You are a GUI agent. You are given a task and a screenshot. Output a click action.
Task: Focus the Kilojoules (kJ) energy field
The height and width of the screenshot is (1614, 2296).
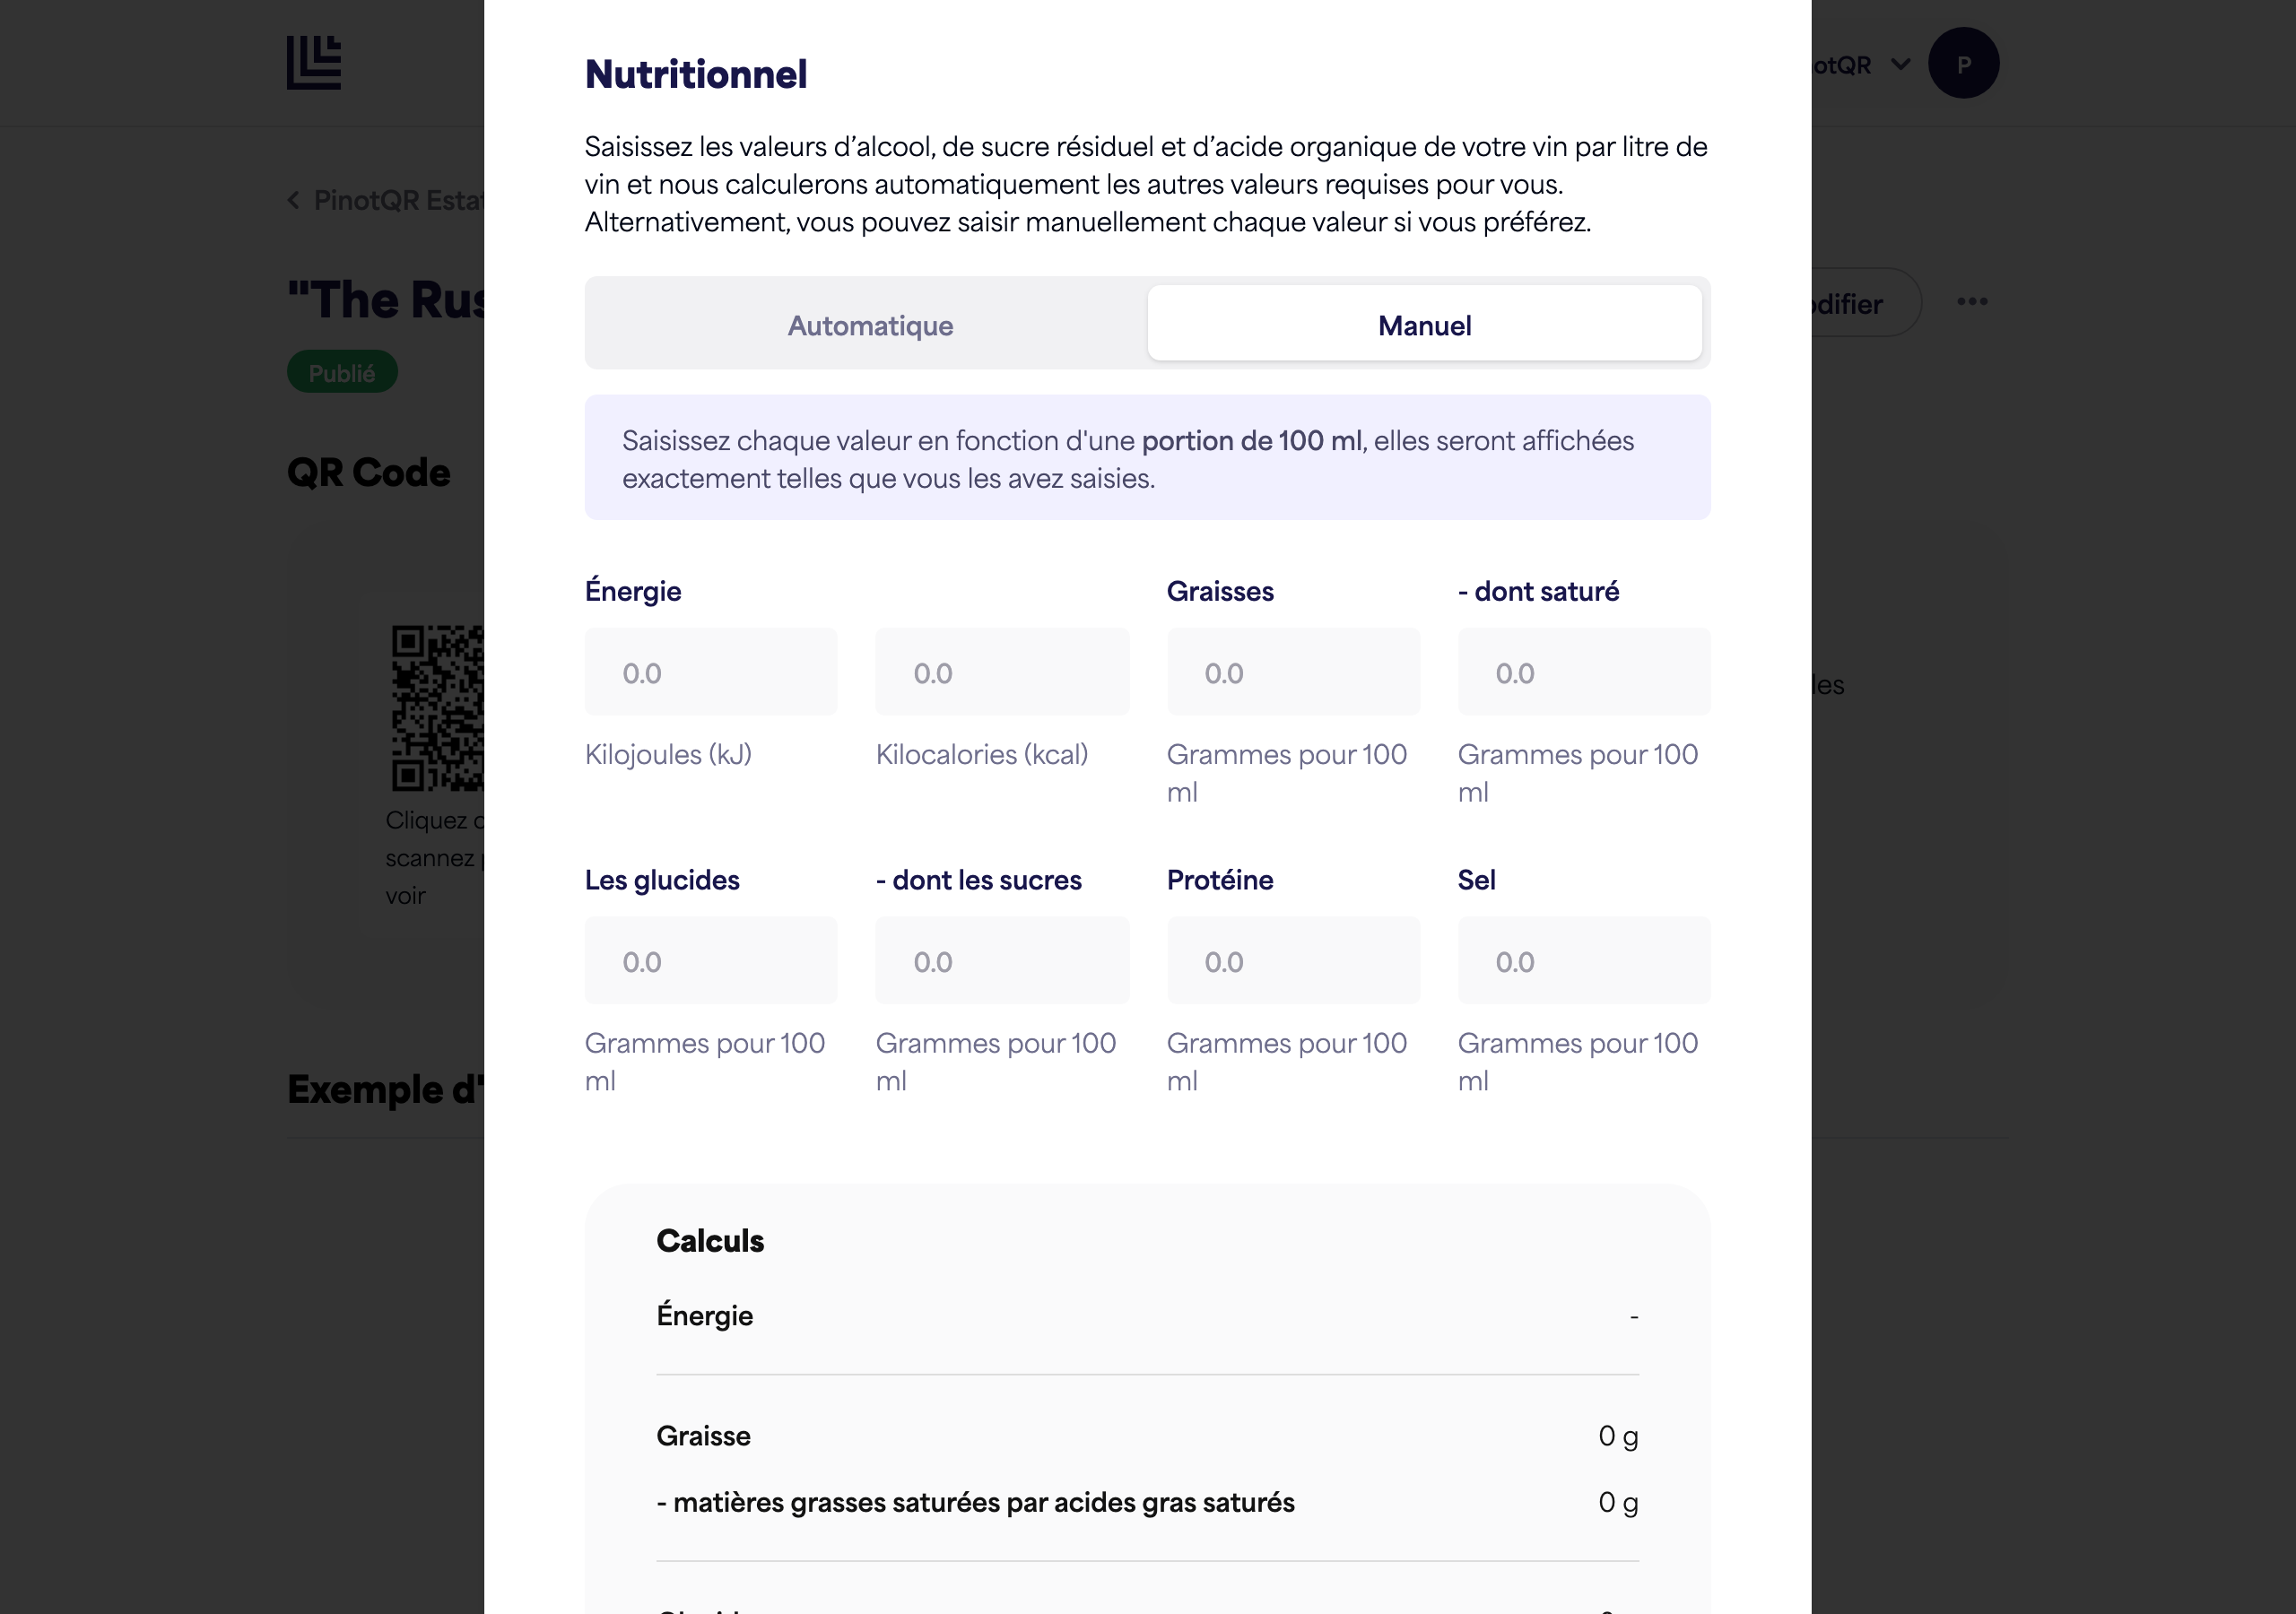tap(711, 672)
